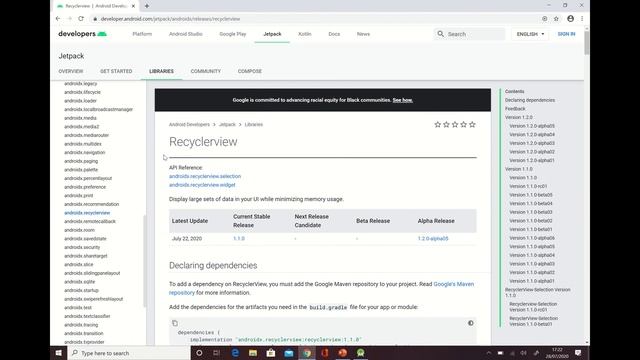The width and height of the screenshot is (640, 360).
Task: Open the notification center icon
Action: [x=578, y=353]
